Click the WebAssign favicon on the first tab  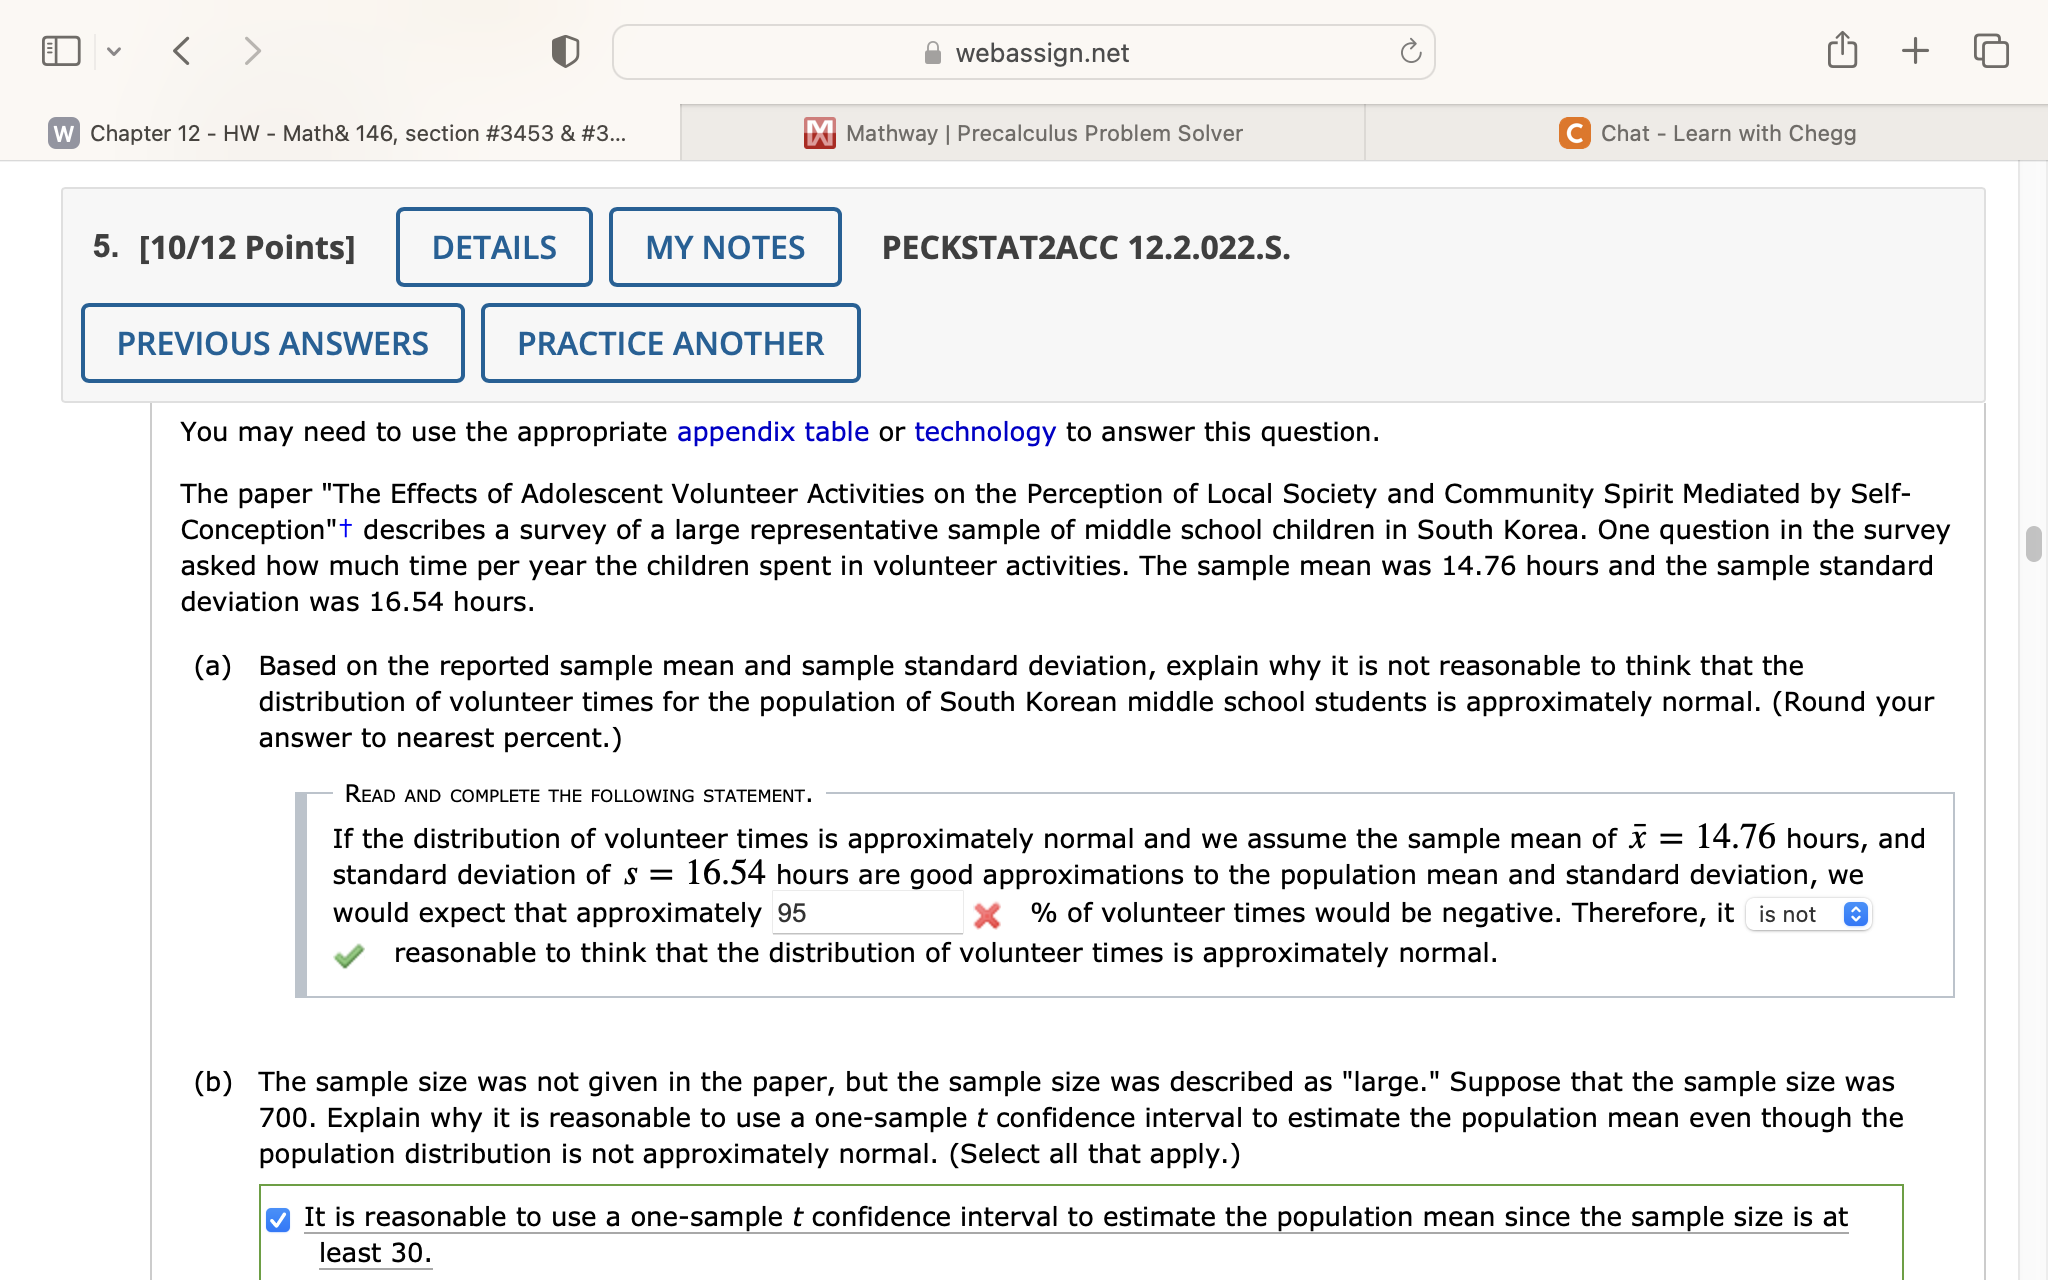(x=62, y=133)
